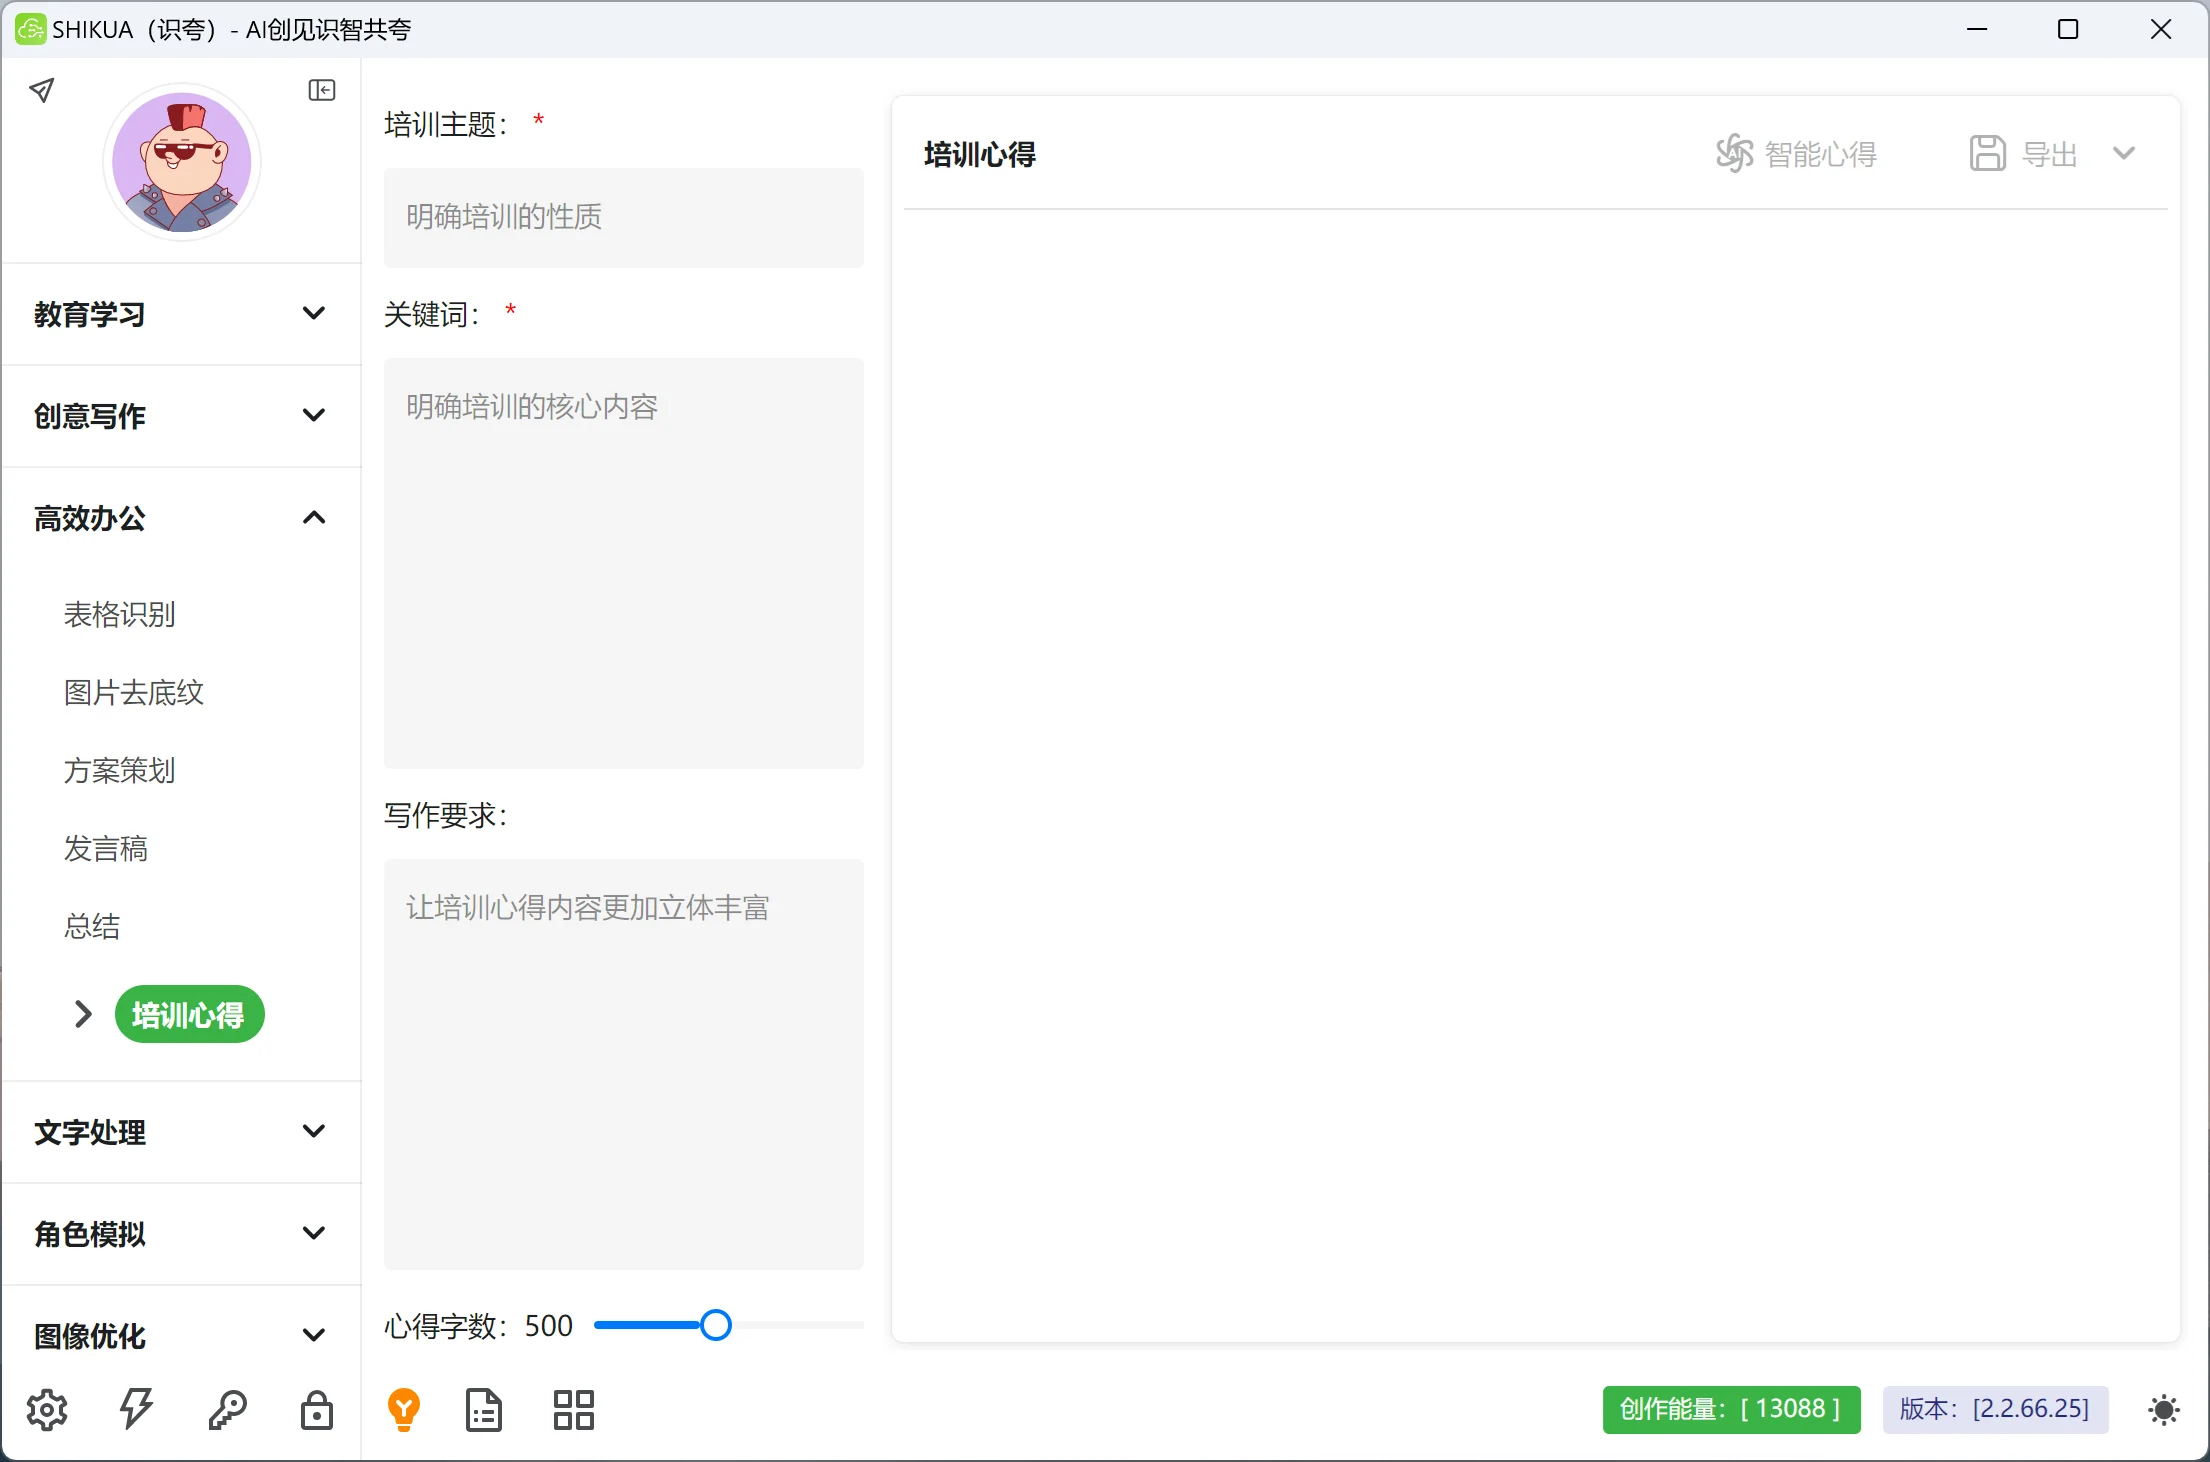Click the arrow beside 培训心得 item
Image resolution: width=2210 pixels, height=1462 pixels.
coord(84,1014)
